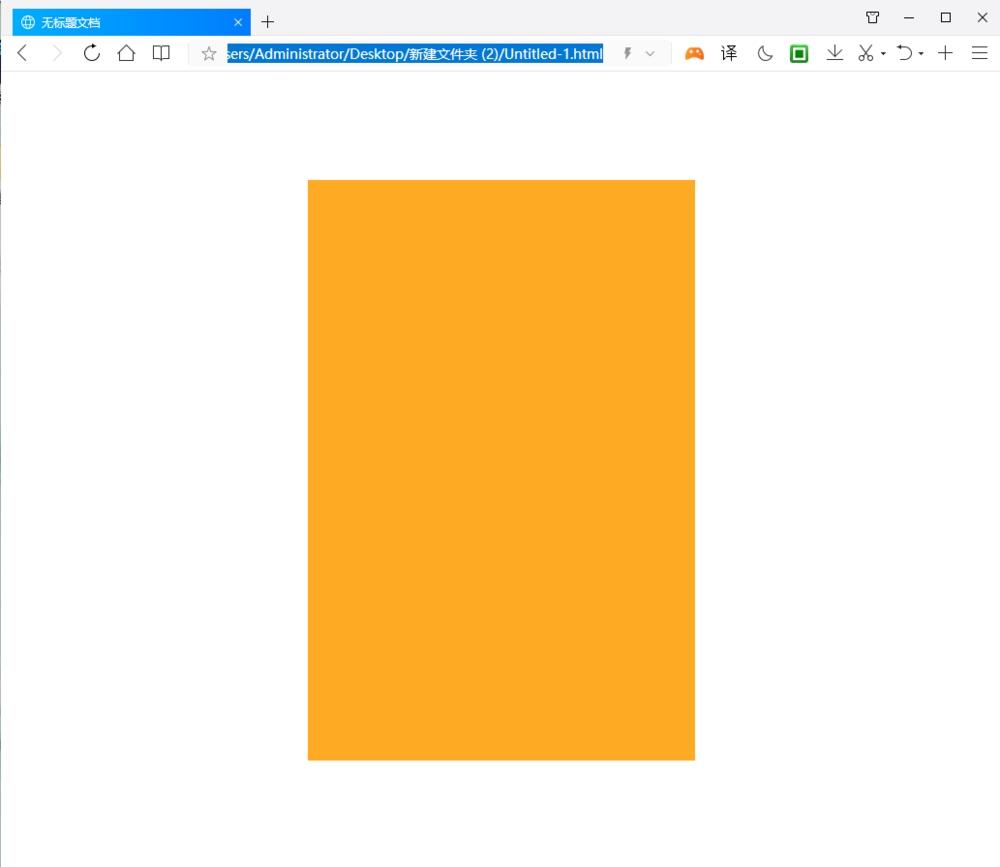
Task: Toggle night mode moon icon
Action: 765,54
